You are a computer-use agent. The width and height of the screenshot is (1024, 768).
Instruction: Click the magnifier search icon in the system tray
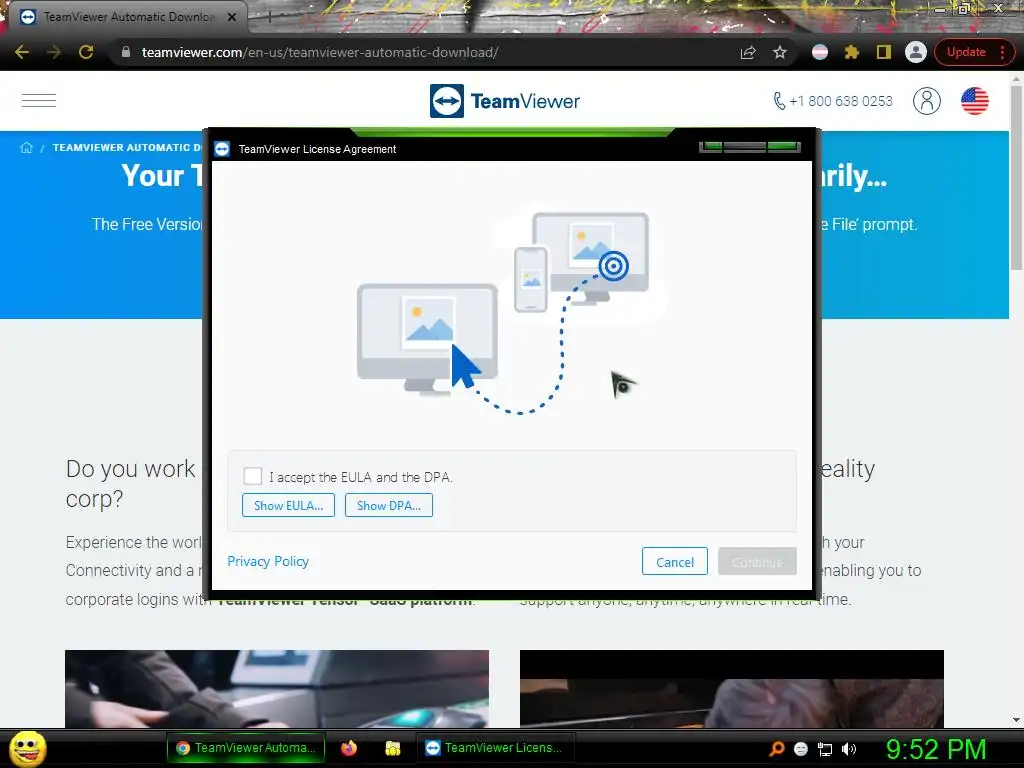(x=776, y=748)
